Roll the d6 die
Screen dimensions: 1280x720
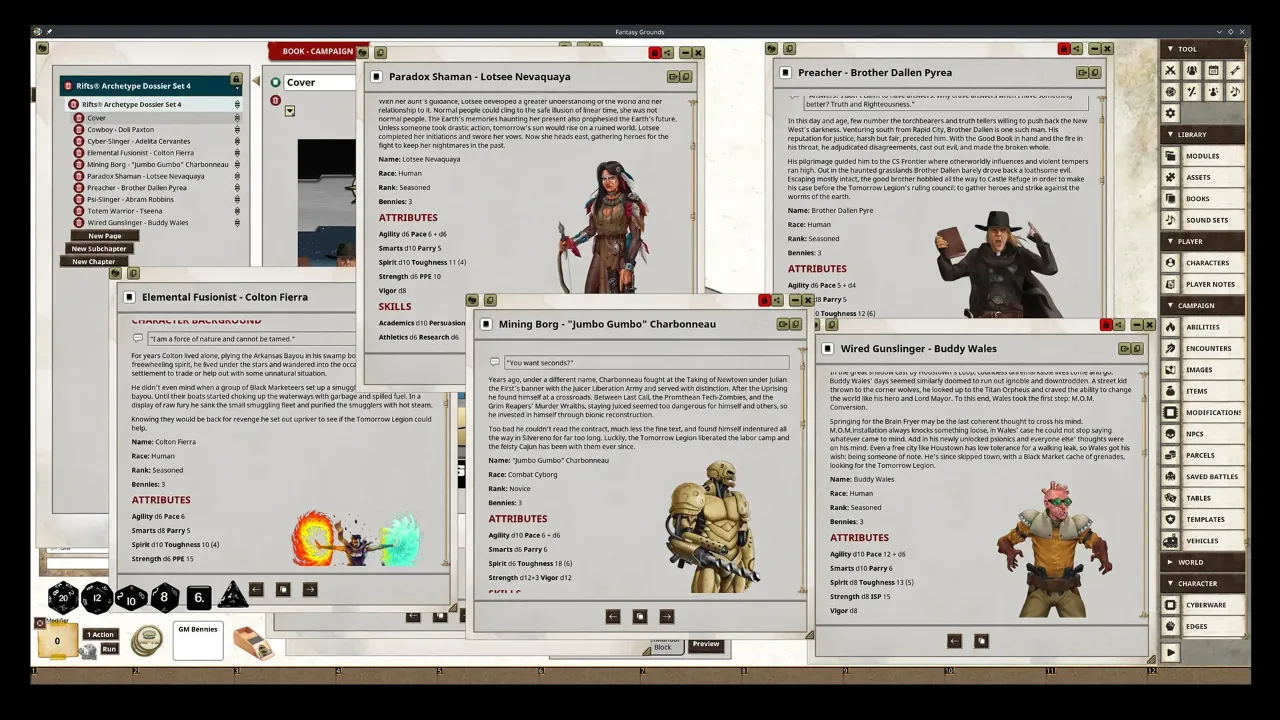[199, 598]
